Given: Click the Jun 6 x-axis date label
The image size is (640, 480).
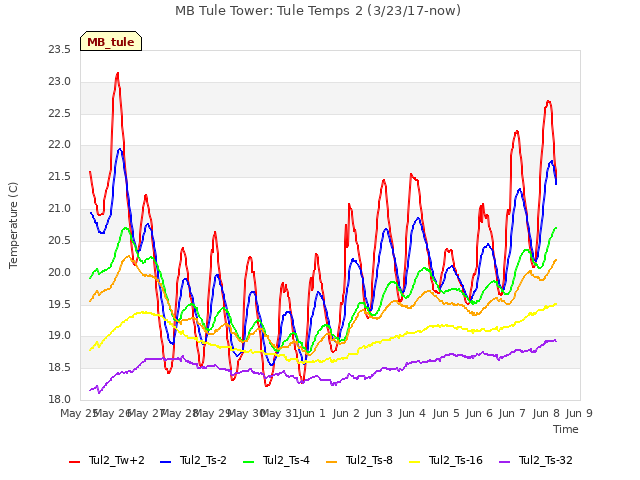Looking at the screenshot, I should (479, 413).
